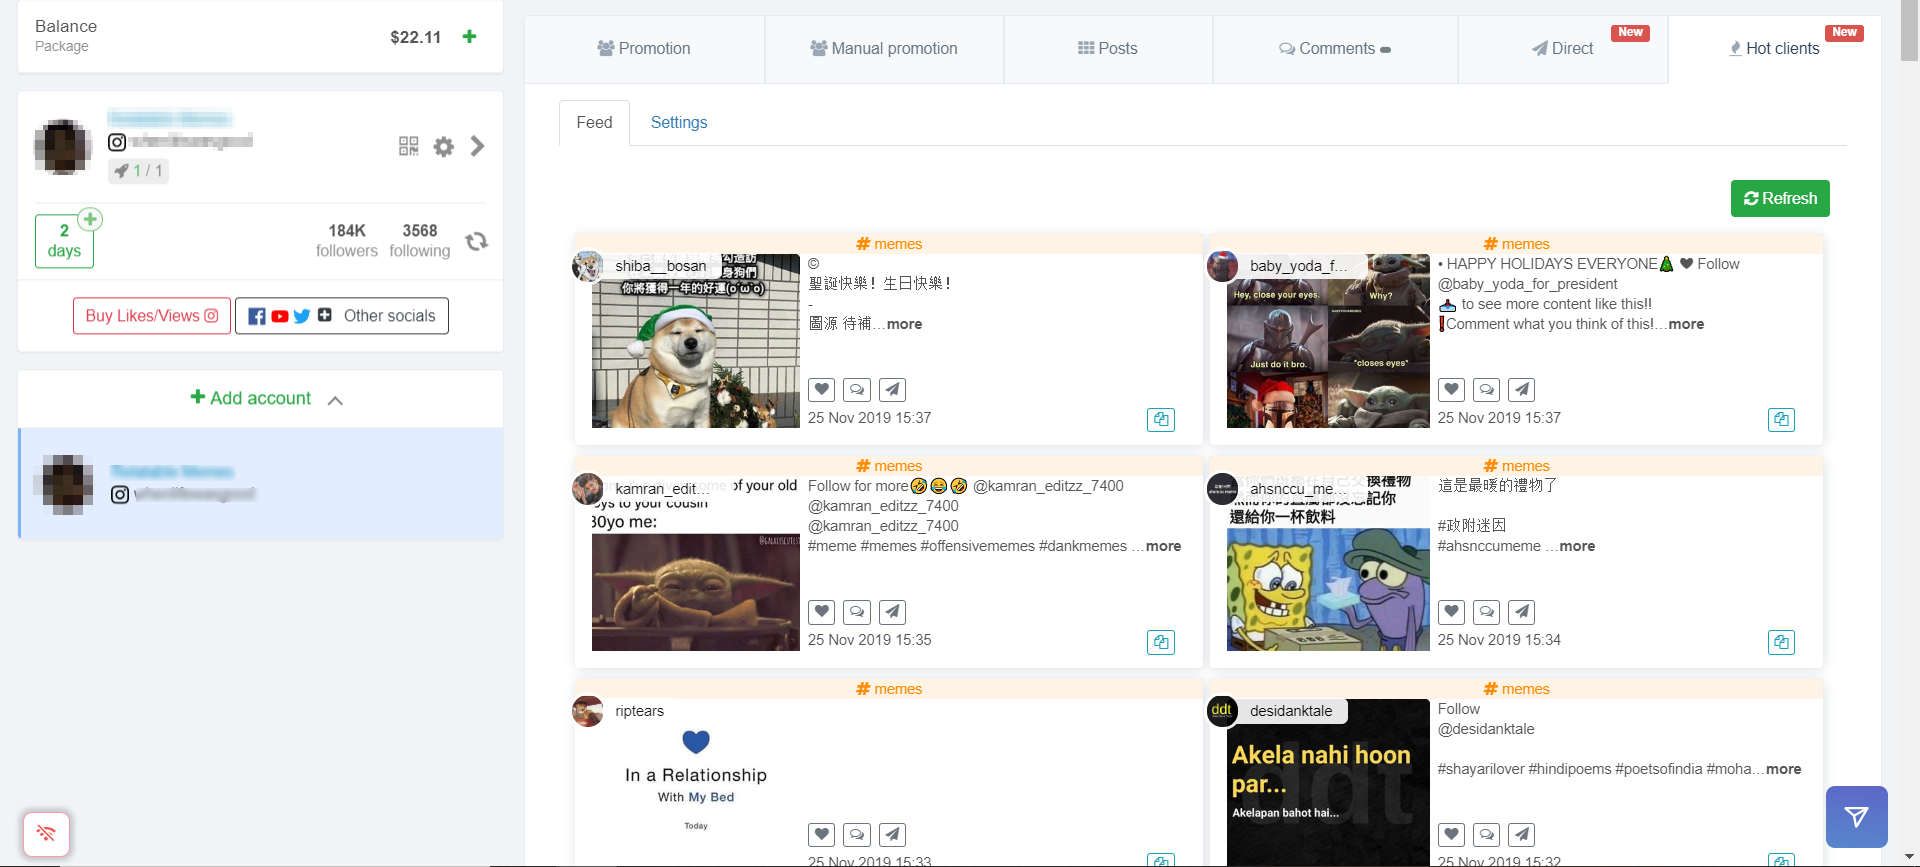Copy the ahsnccu_me post icon

pyautogui.click(x=1781, y=641)
